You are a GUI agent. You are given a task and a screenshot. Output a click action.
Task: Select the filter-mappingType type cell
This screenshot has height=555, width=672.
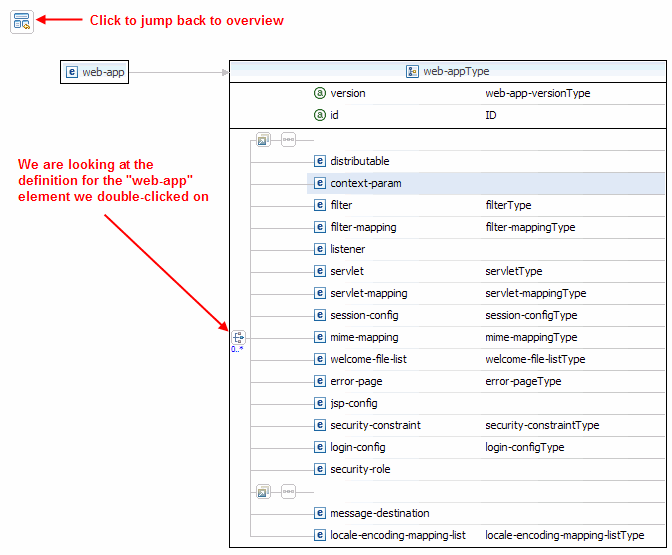point(530,227)
